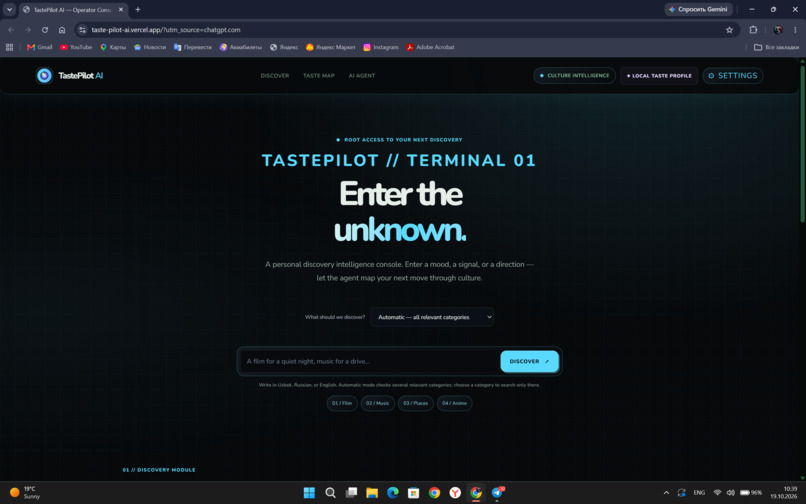The image size is (806, 504).
Task: Go to the browser Home icon
Action: pyautogui.click(x=62, y=30)
